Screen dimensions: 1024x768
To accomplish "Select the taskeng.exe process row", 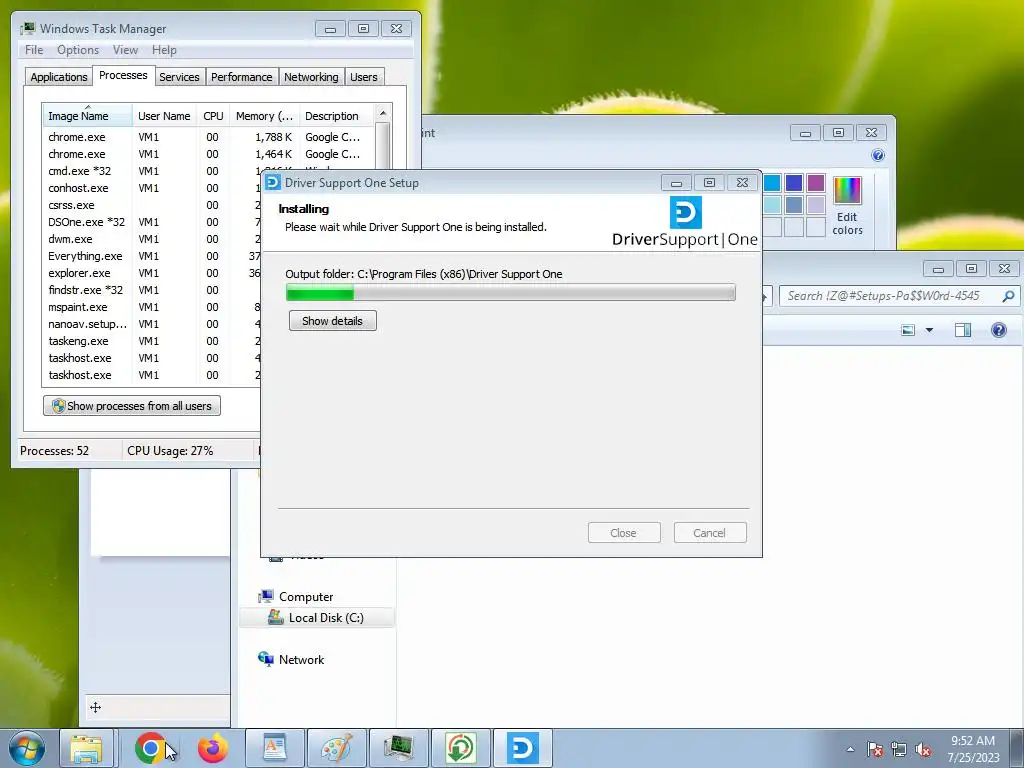I will (152, 341).
